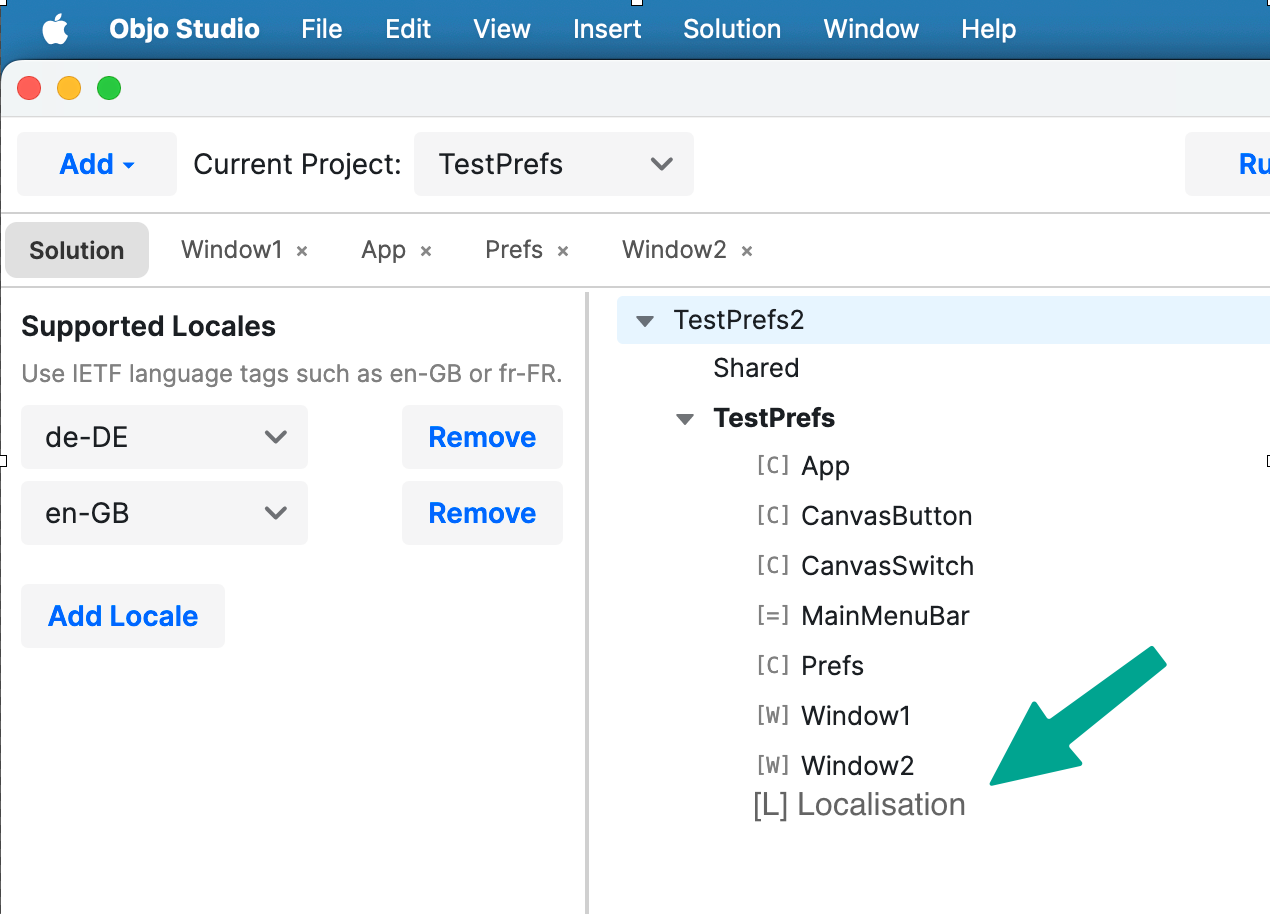Select Window1 in the project tree
This screenshot has width=1270, height=914.
(x=857, y=716)
